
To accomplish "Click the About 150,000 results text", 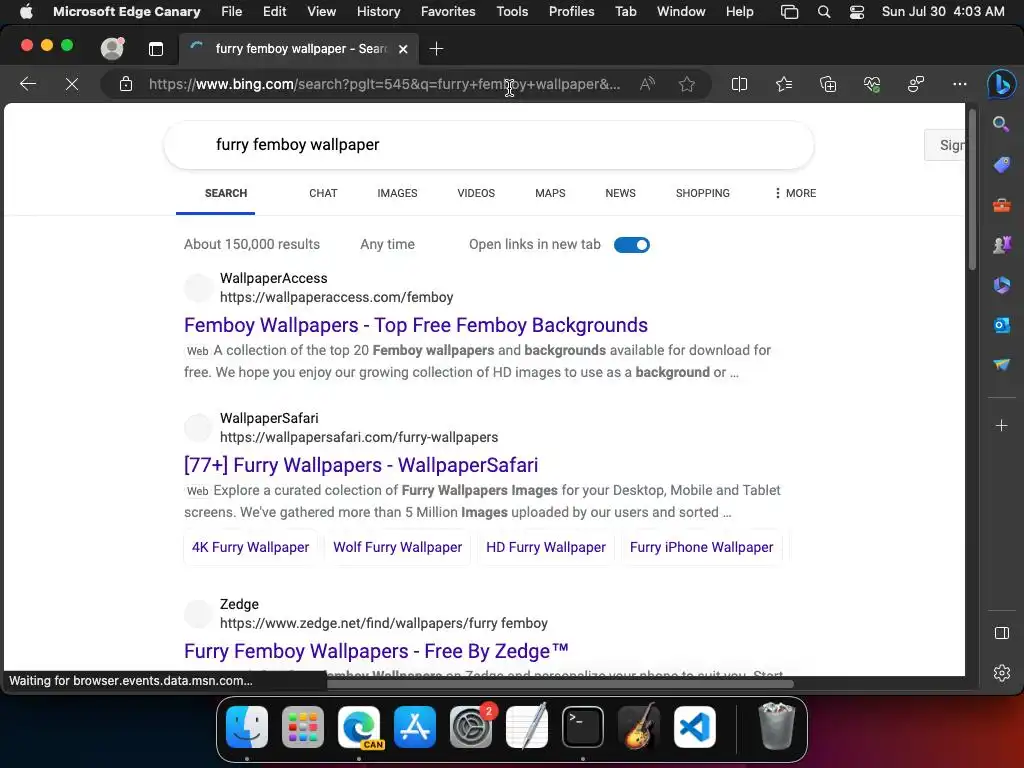I will click(x=252, y=244).
